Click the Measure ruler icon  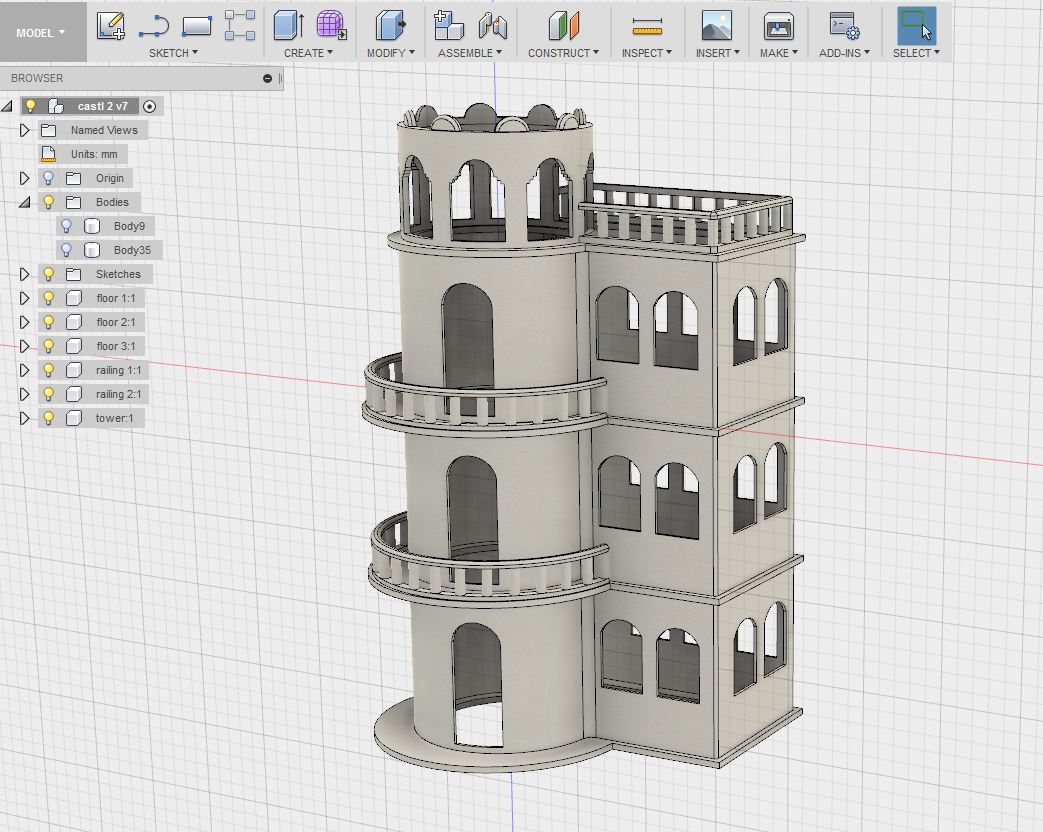click(x=647, y=27)
